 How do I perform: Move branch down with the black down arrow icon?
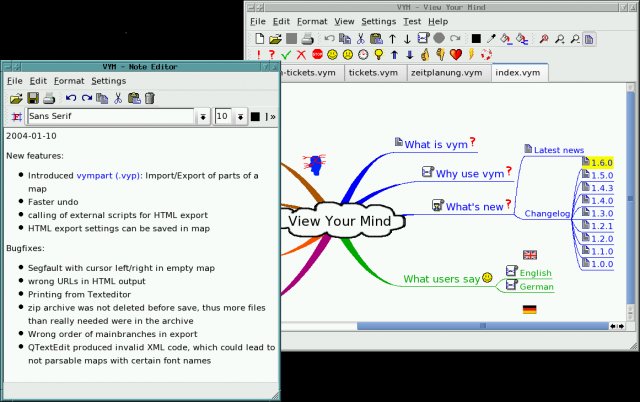coord(407,39)
